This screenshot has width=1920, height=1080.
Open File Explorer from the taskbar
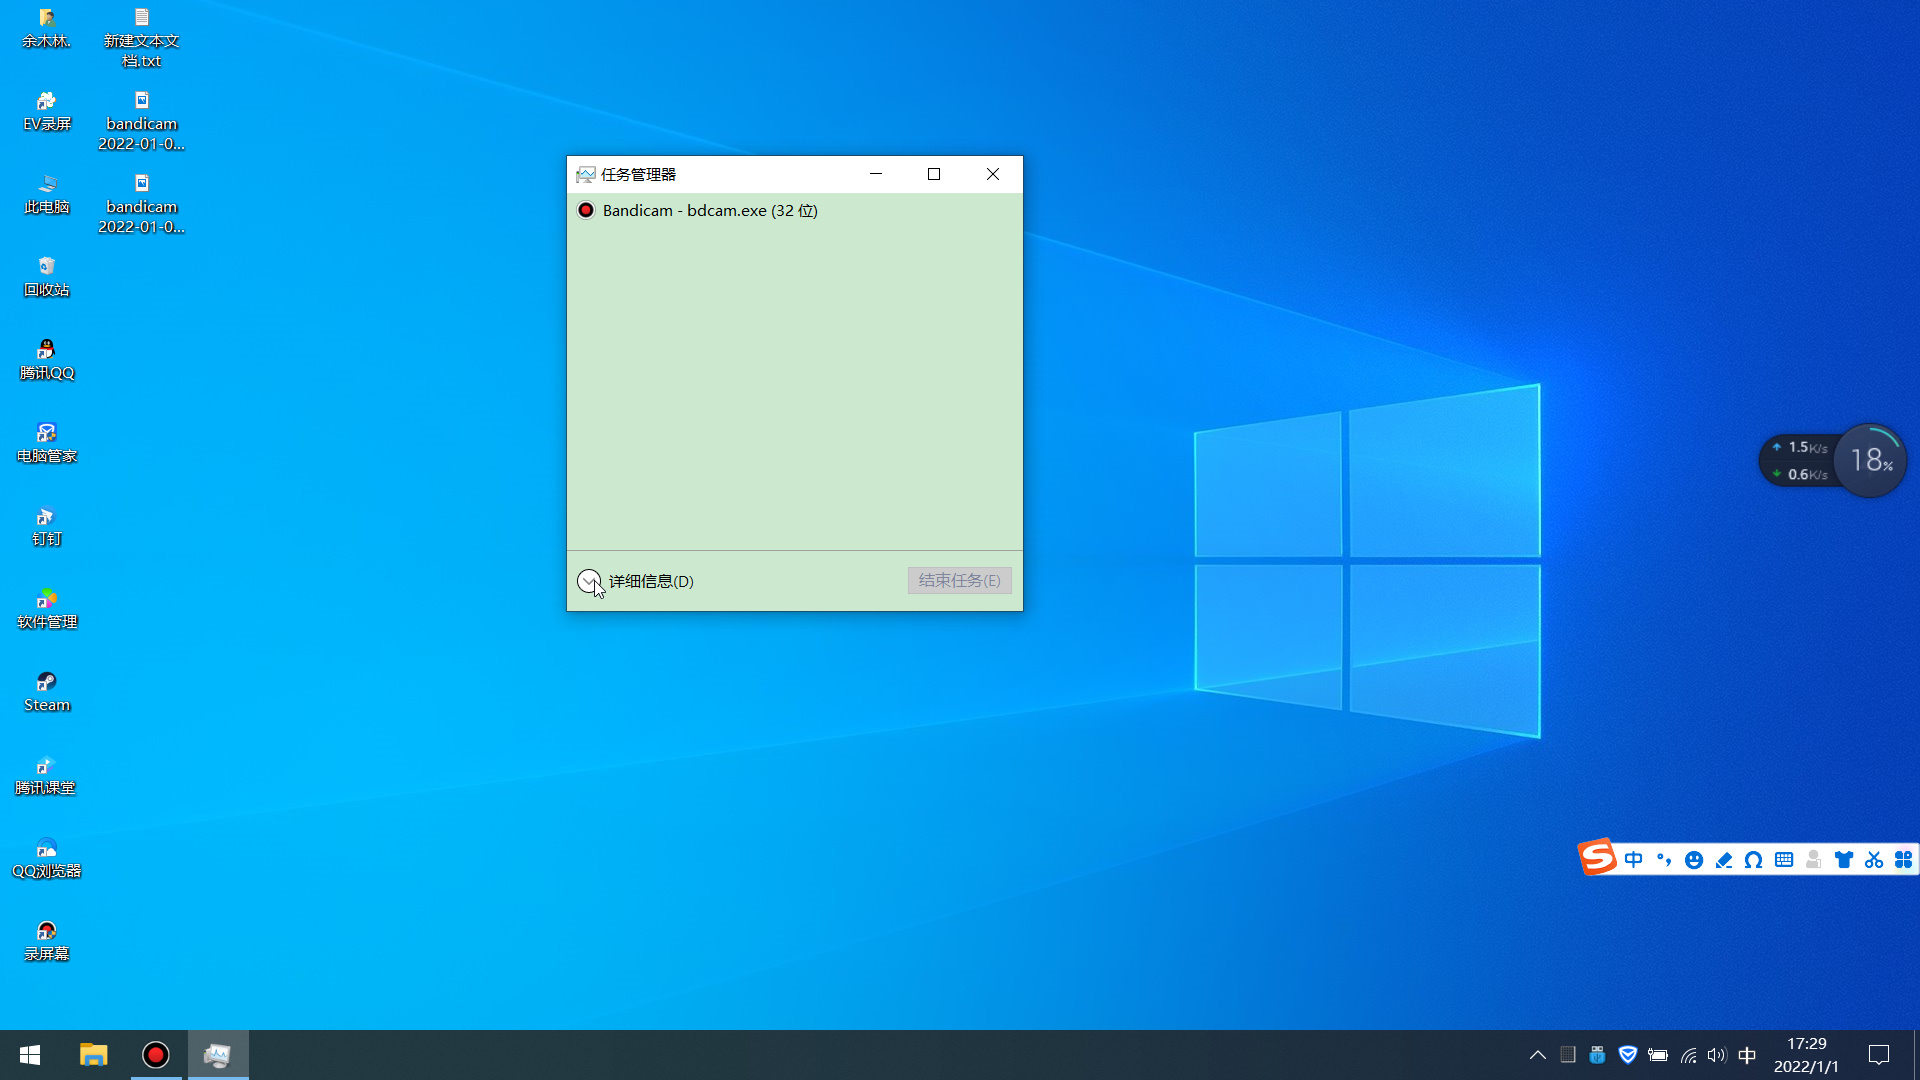[94, 1055]
